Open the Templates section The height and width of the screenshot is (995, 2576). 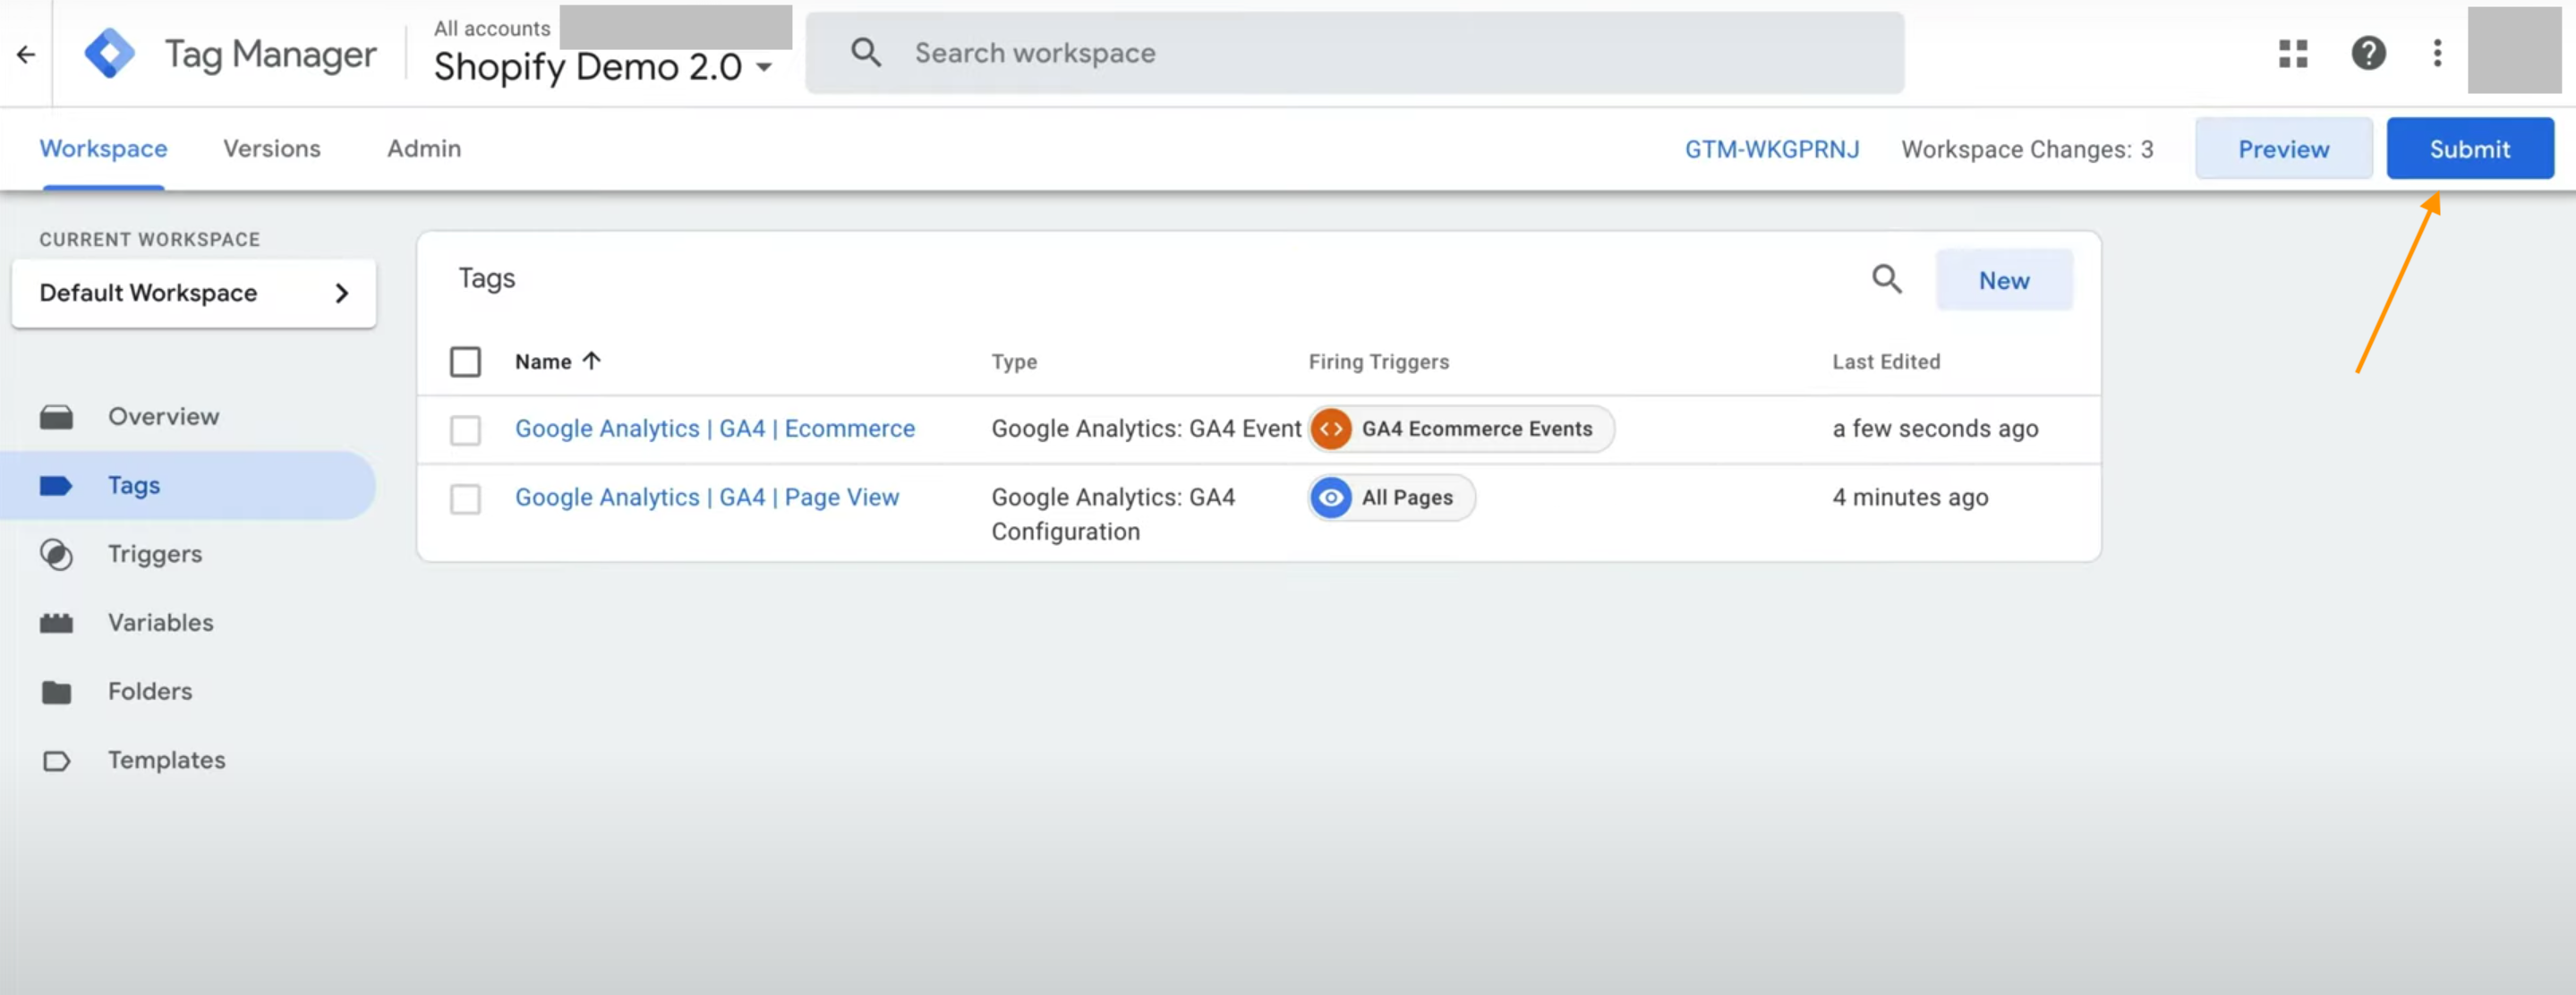pyautogui.click(x=167, y=760)
